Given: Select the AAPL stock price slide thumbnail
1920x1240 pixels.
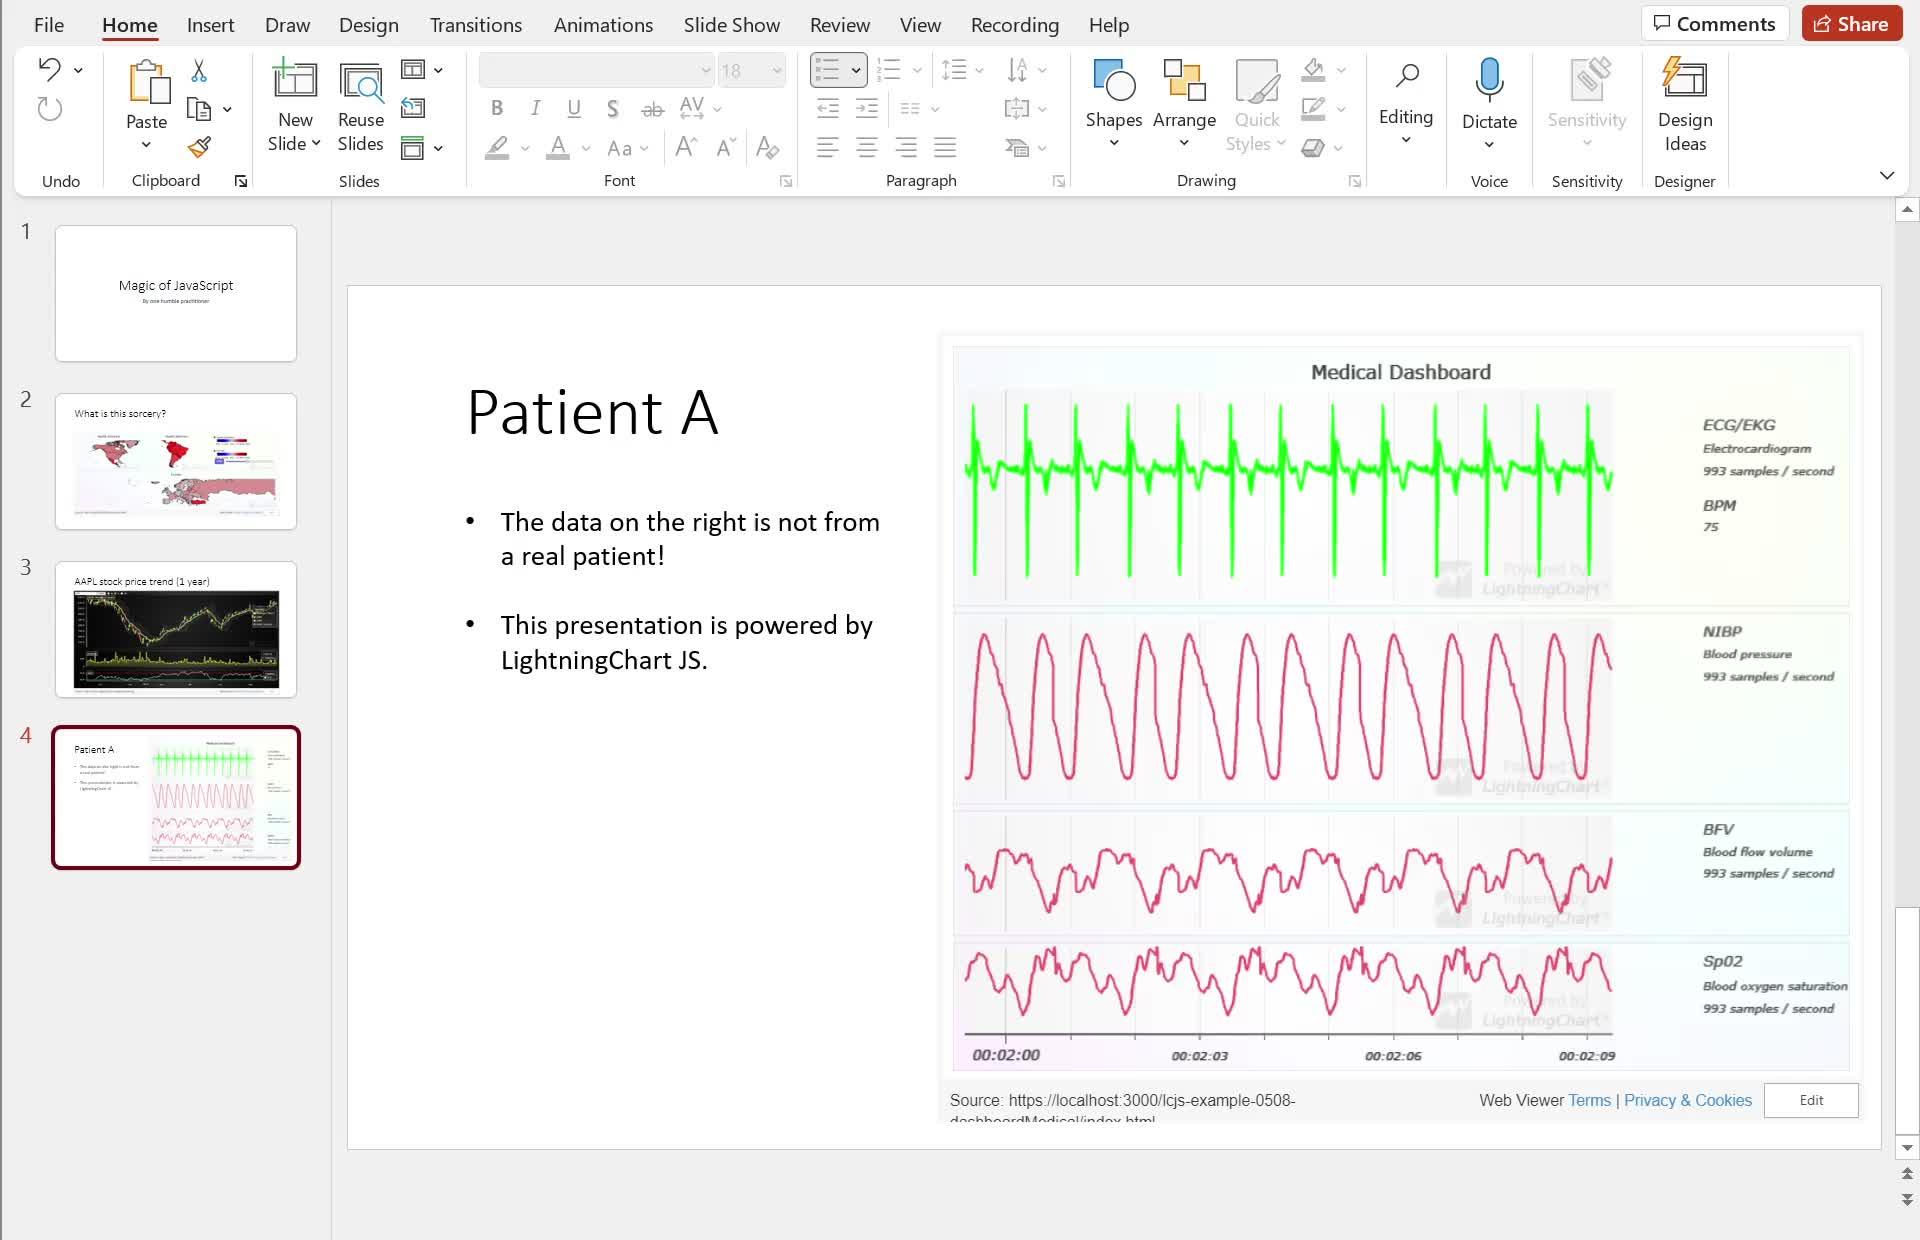Looking at the screenshot, I should point(176,629).
